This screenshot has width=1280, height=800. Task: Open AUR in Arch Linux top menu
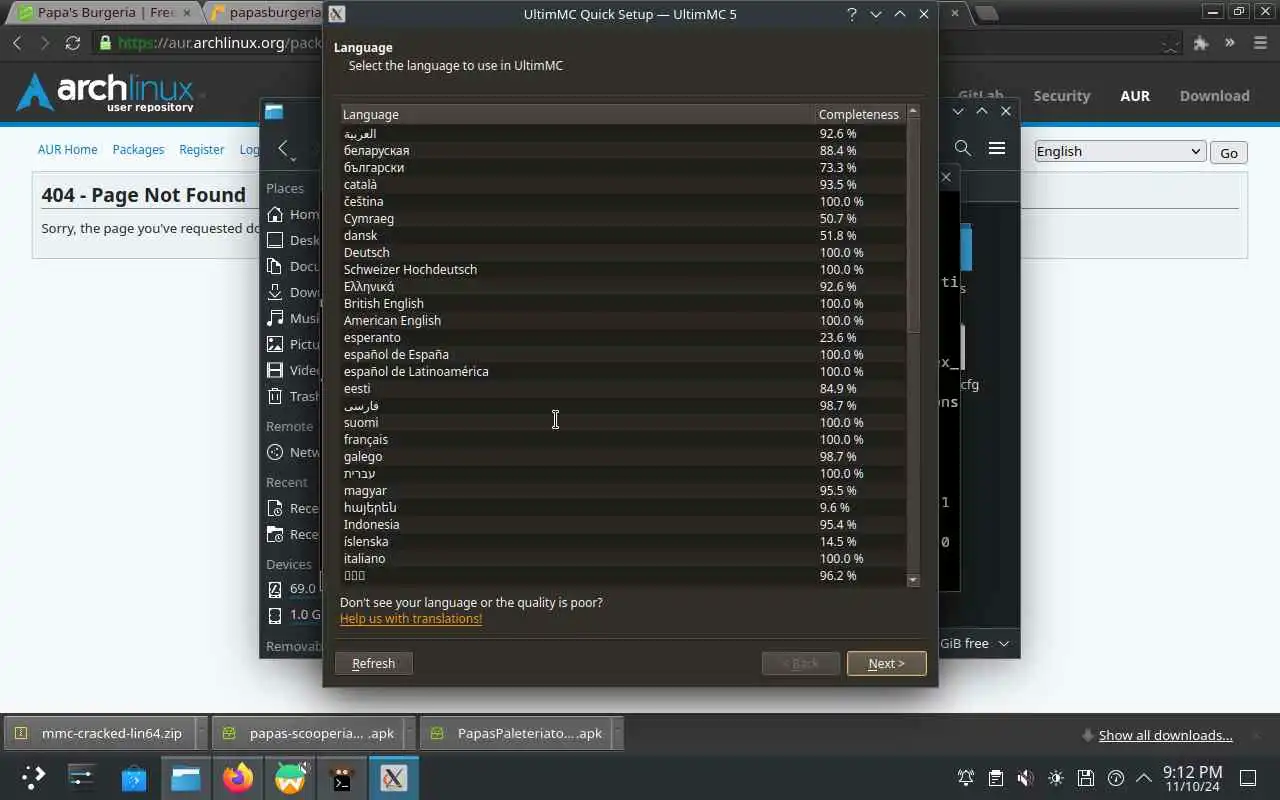[1135, 96]
